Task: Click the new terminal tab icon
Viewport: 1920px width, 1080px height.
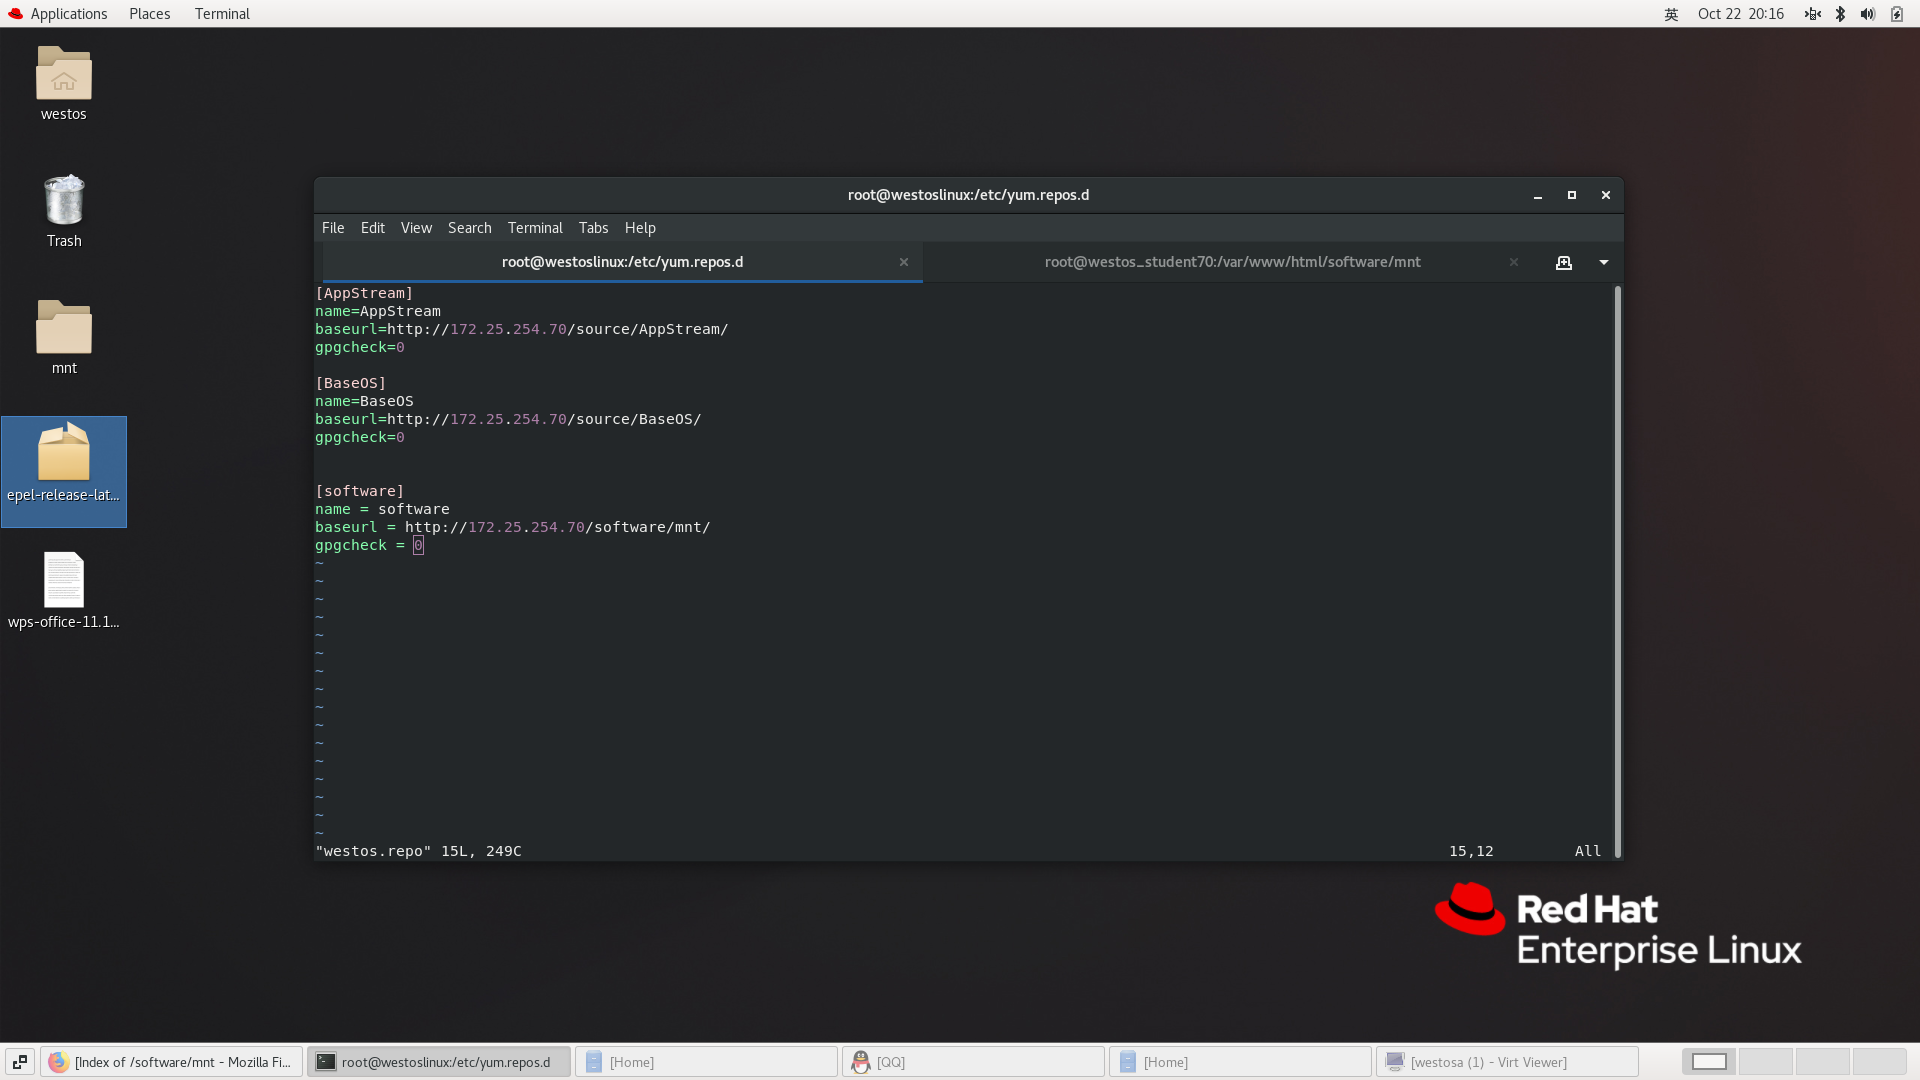Action: tap(1563, 262)
